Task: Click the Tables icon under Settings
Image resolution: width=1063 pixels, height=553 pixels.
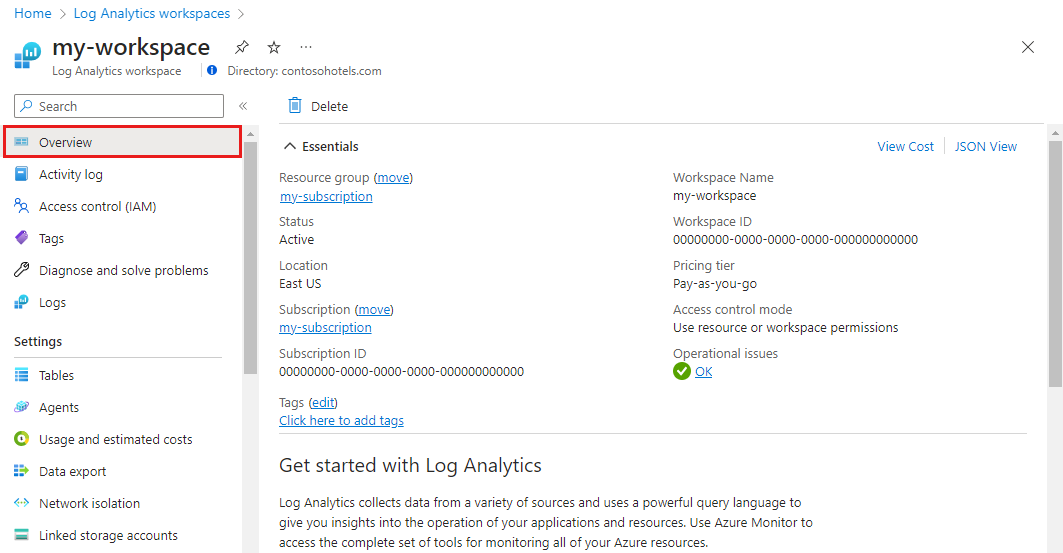Action: 22,375
